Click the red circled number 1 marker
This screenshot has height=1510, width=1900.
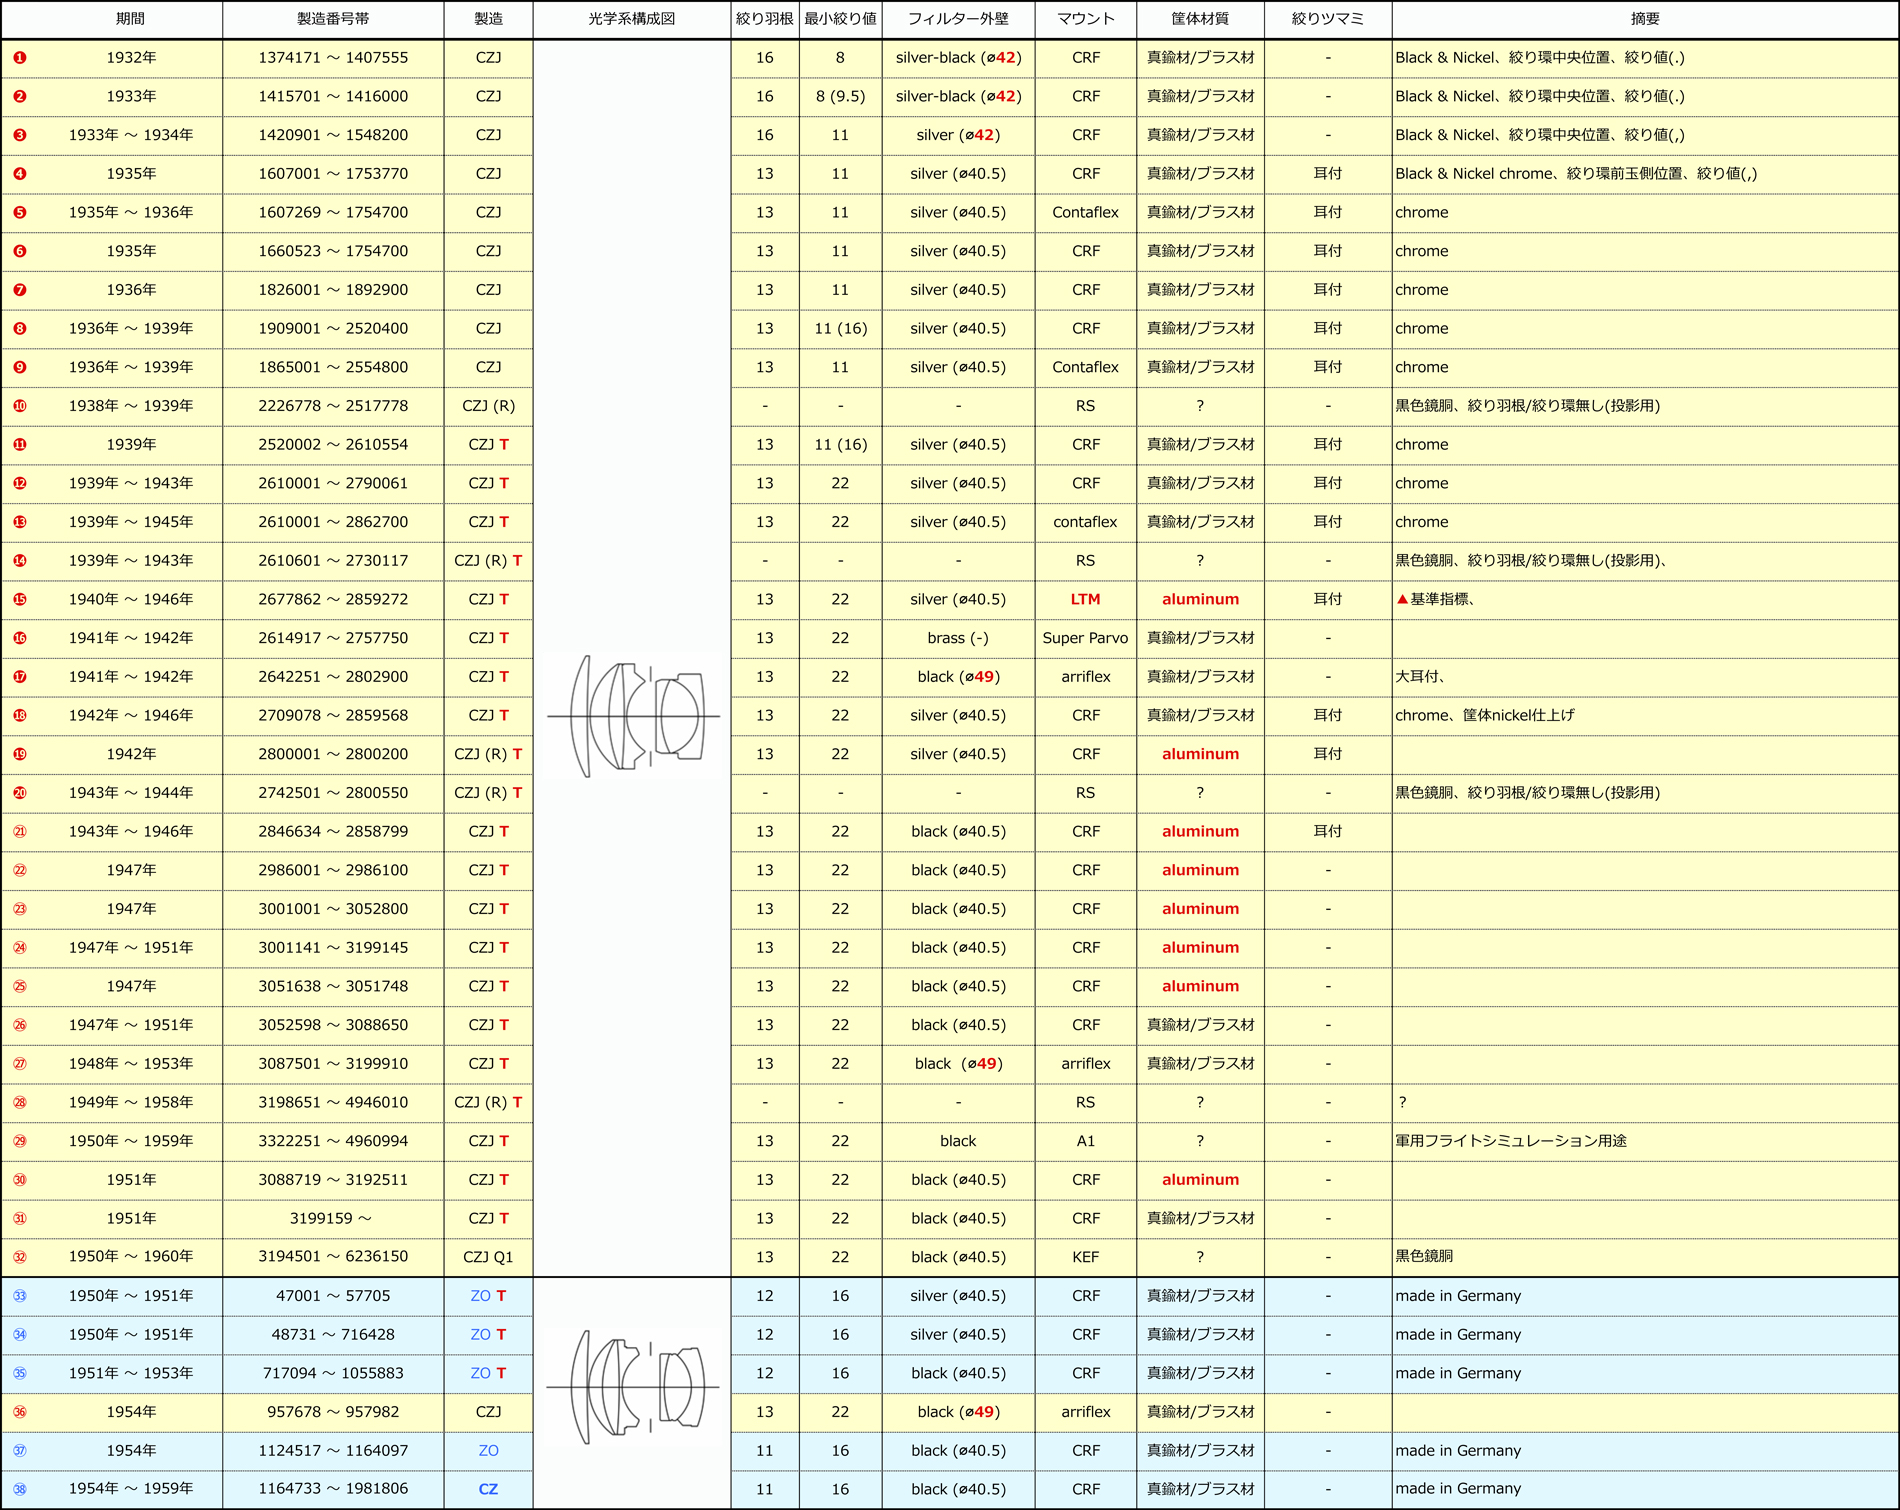20,58
